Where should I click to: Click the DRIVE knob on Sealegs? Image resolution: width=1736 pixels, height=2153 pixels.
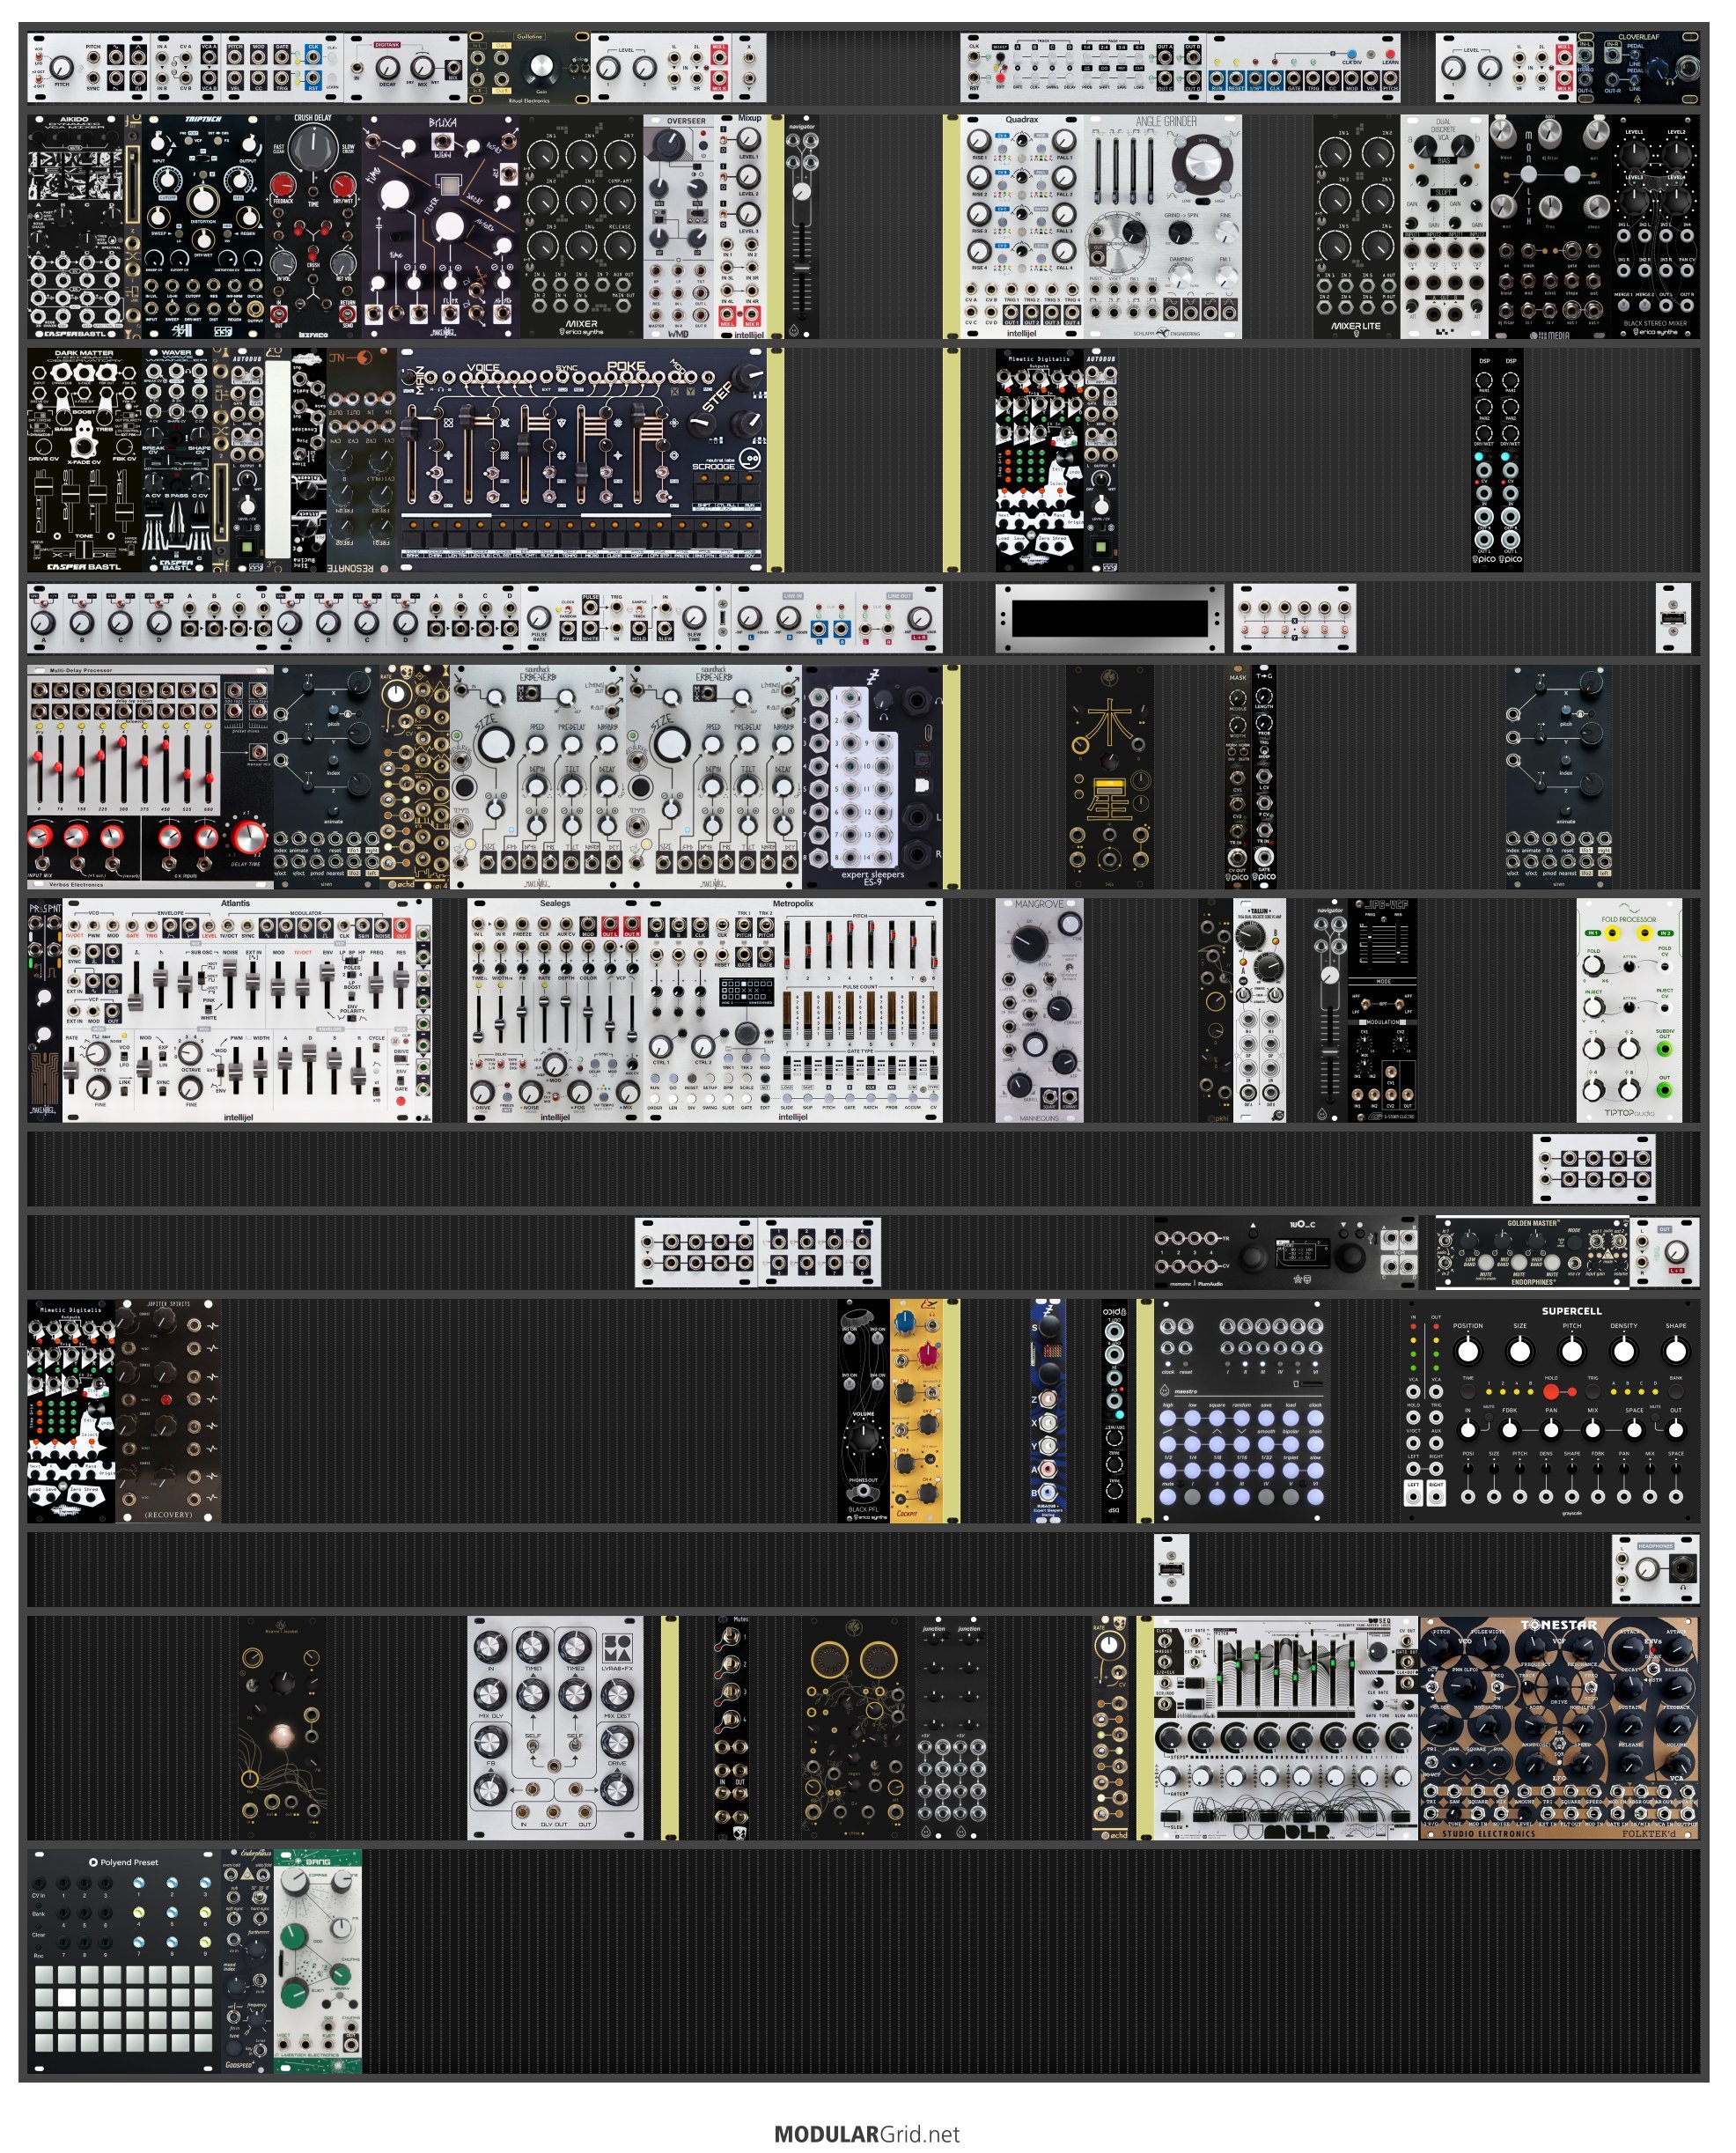click(x=482, y=1091)
